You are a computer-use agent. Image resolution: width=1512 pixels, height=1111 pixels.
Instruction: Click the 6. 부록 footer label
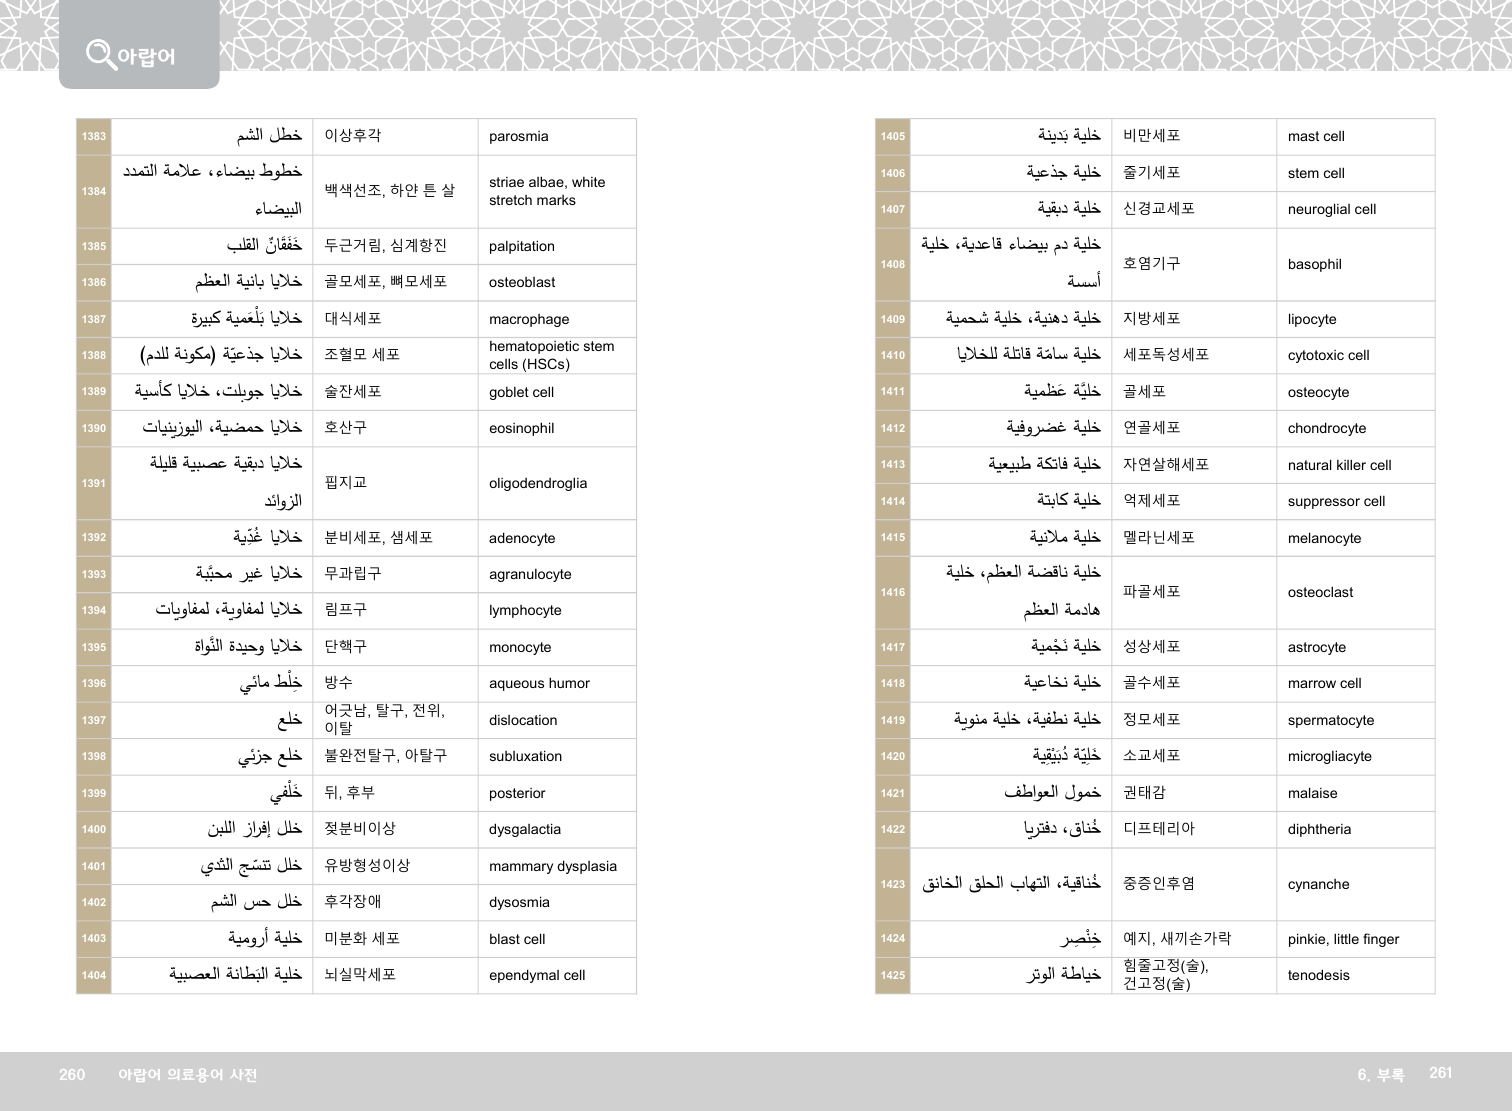1380,1074
